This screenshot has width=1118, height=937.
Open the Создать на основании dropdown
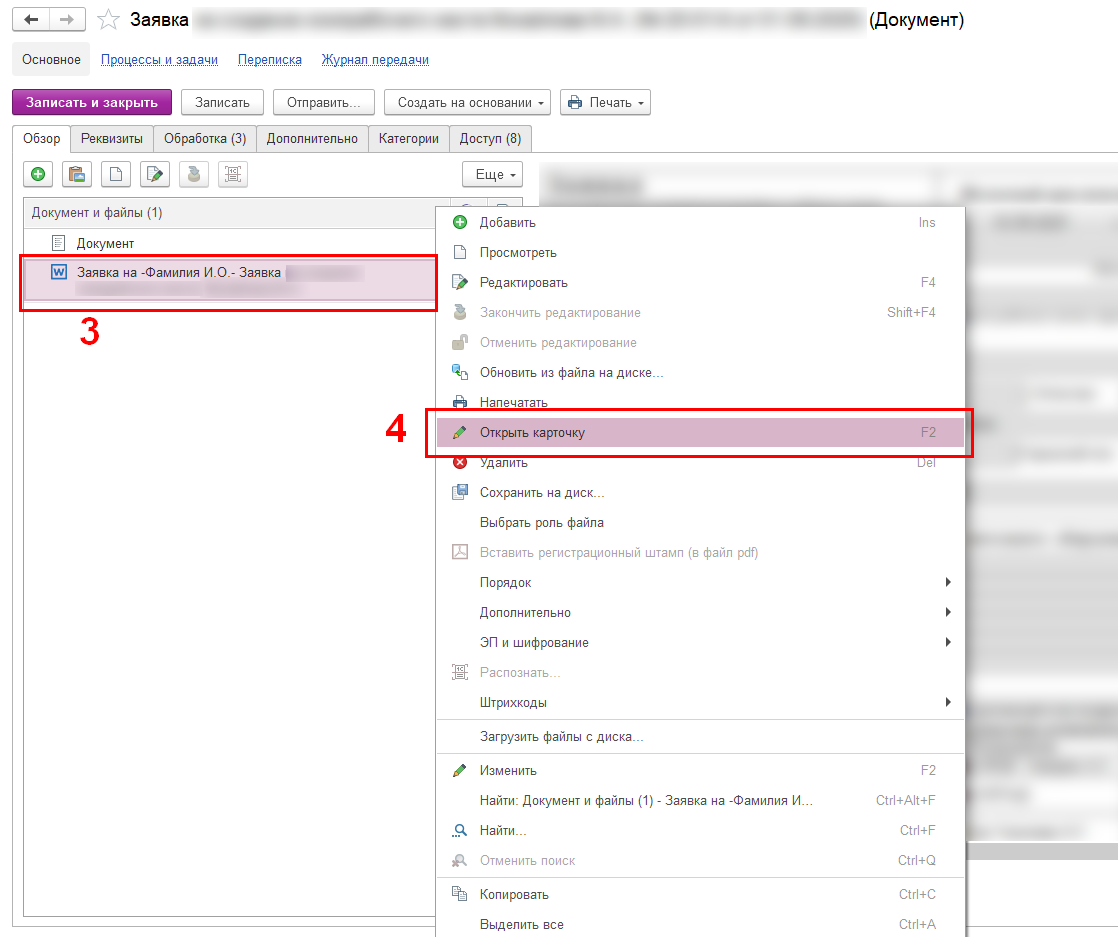pyautogui.click(x=467, y=102)
